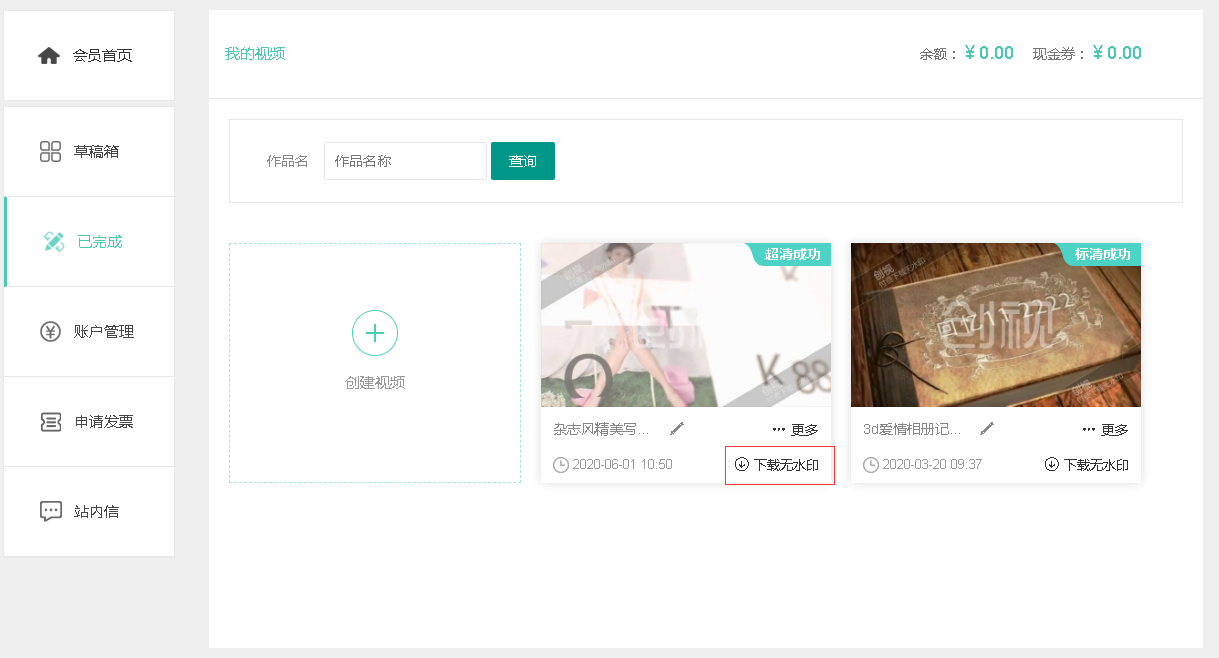Open 站内信 messages in the sidebar
This screenshot has width=1219, height=658.
tap(89, 512)
